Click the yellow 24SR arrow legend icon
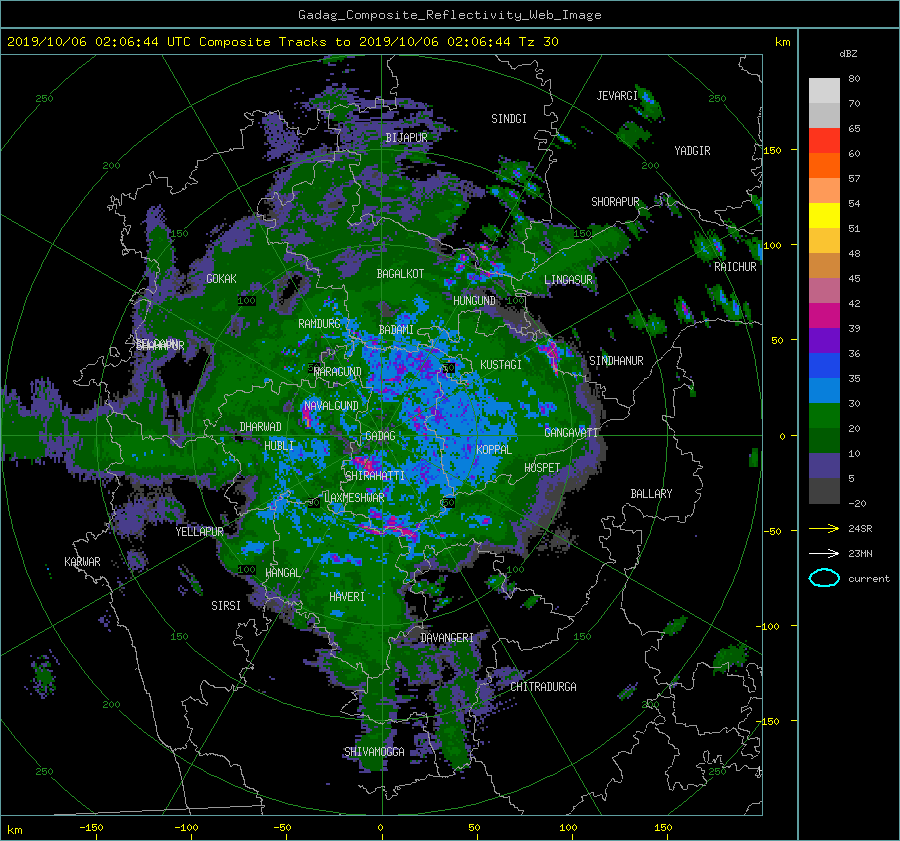900x841 pixels. [x=824, y=528]
